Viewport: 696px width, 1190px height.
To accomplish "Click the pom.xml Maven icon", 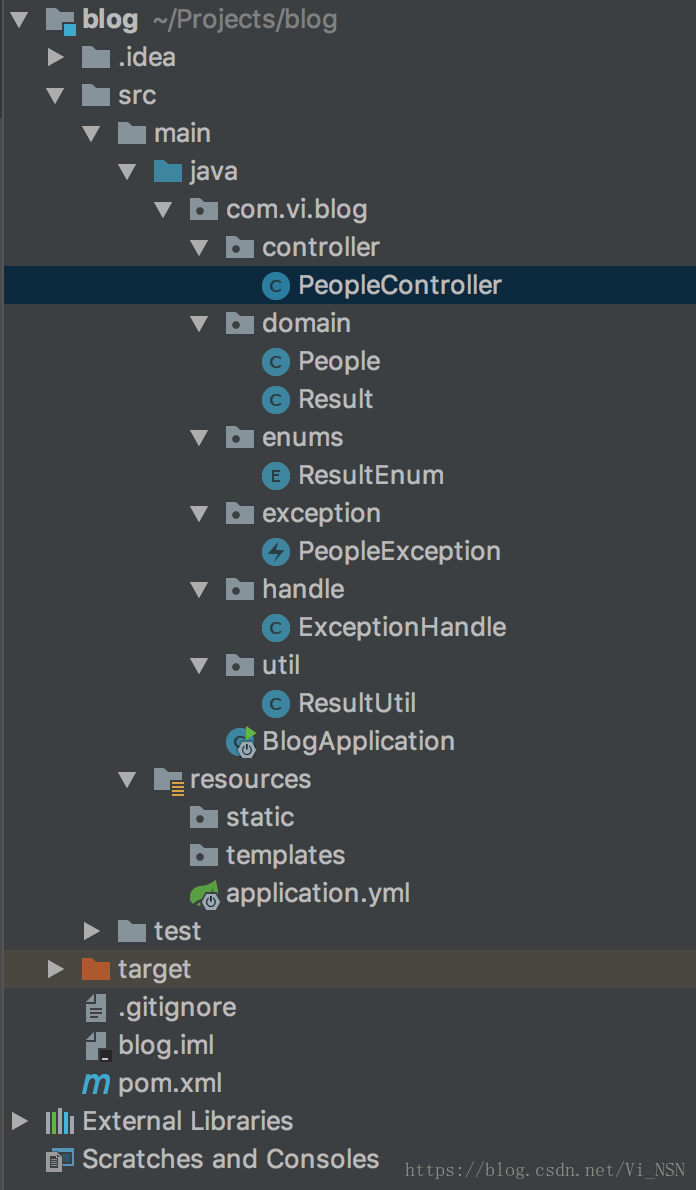I will pyautogui.click(x=96, y=1084).
